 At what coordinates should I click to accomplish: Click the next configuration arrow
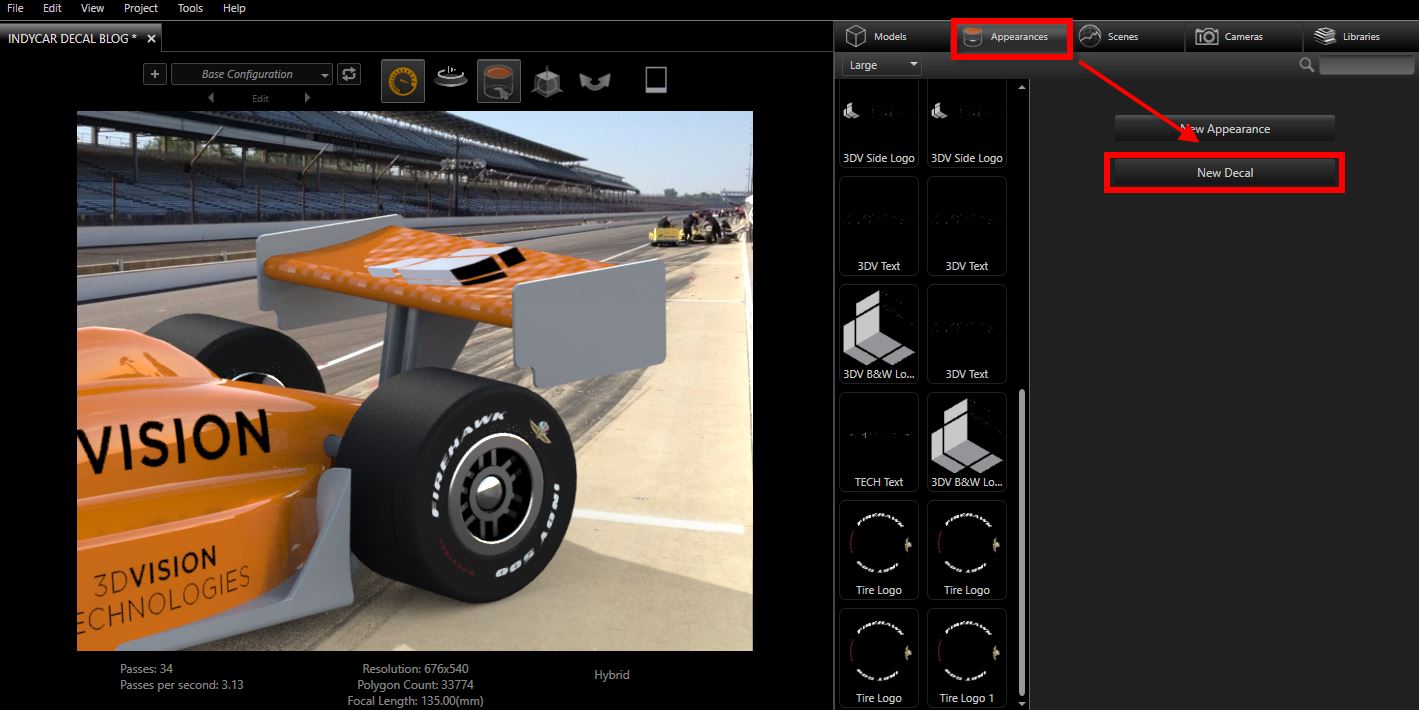(x=307, y=98)
